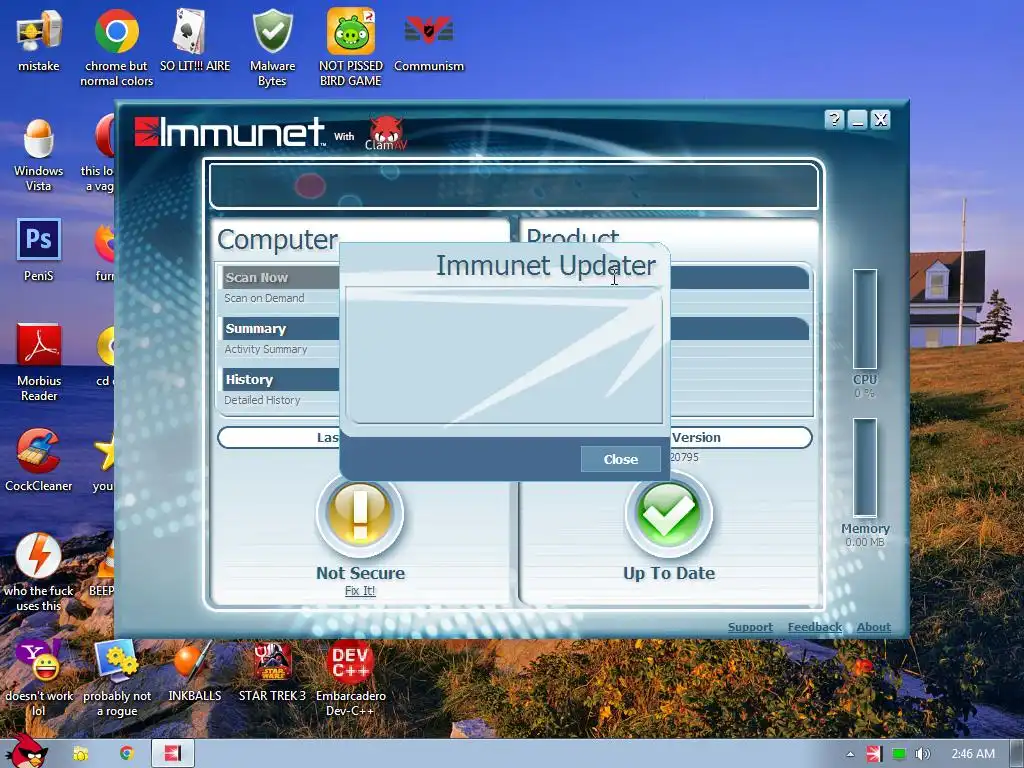Click the Memory usage meter
1024x768 pixels.
pyautogui.click(x=865, y=468)
